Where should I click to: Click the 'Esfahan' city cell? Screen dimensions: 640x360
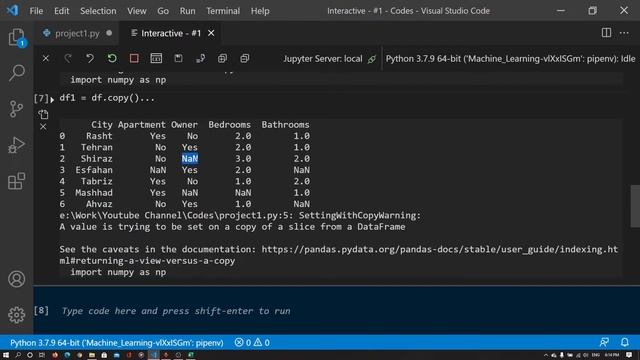point(94,170)
